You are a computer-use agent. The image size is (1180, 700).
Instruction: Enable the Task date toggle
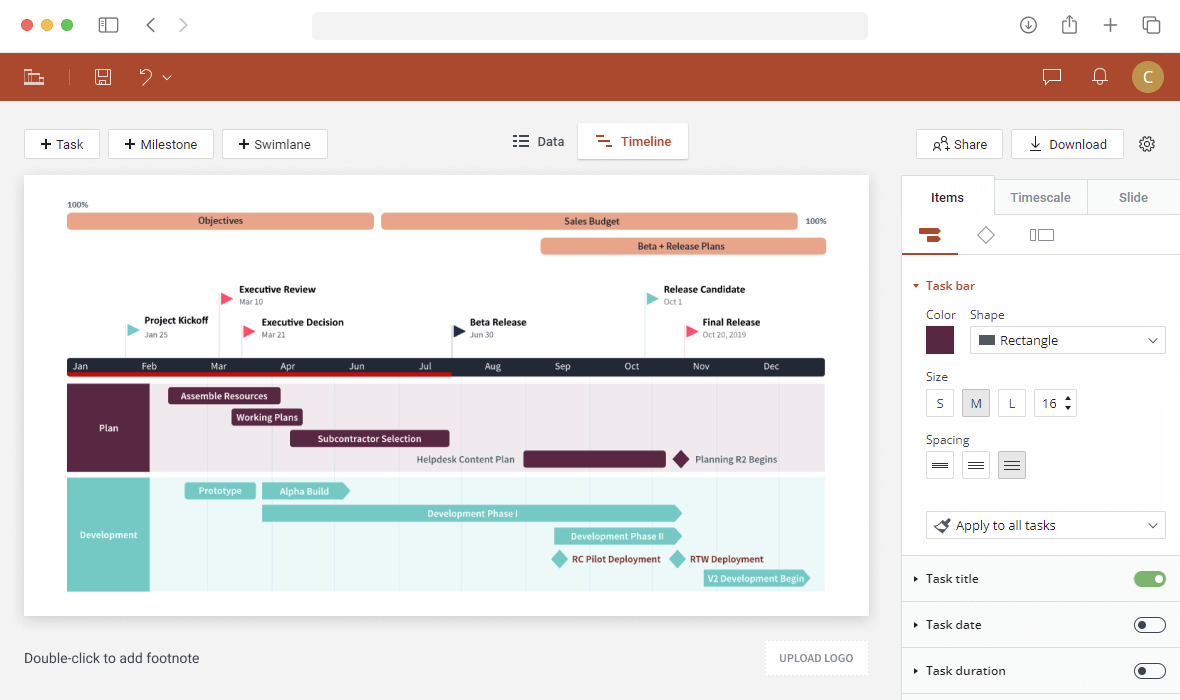point(1149,624)
